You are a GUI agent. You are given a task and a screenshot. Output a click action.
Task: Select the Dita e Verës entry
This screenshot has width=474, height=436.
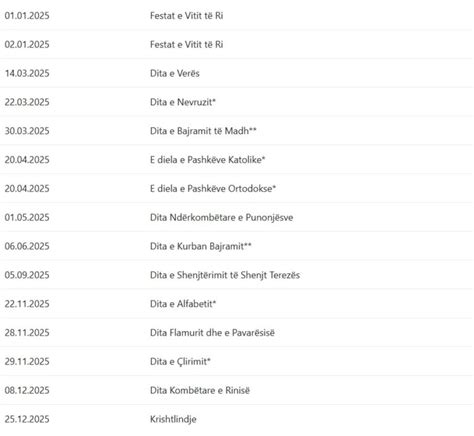(x=175, y=73)
